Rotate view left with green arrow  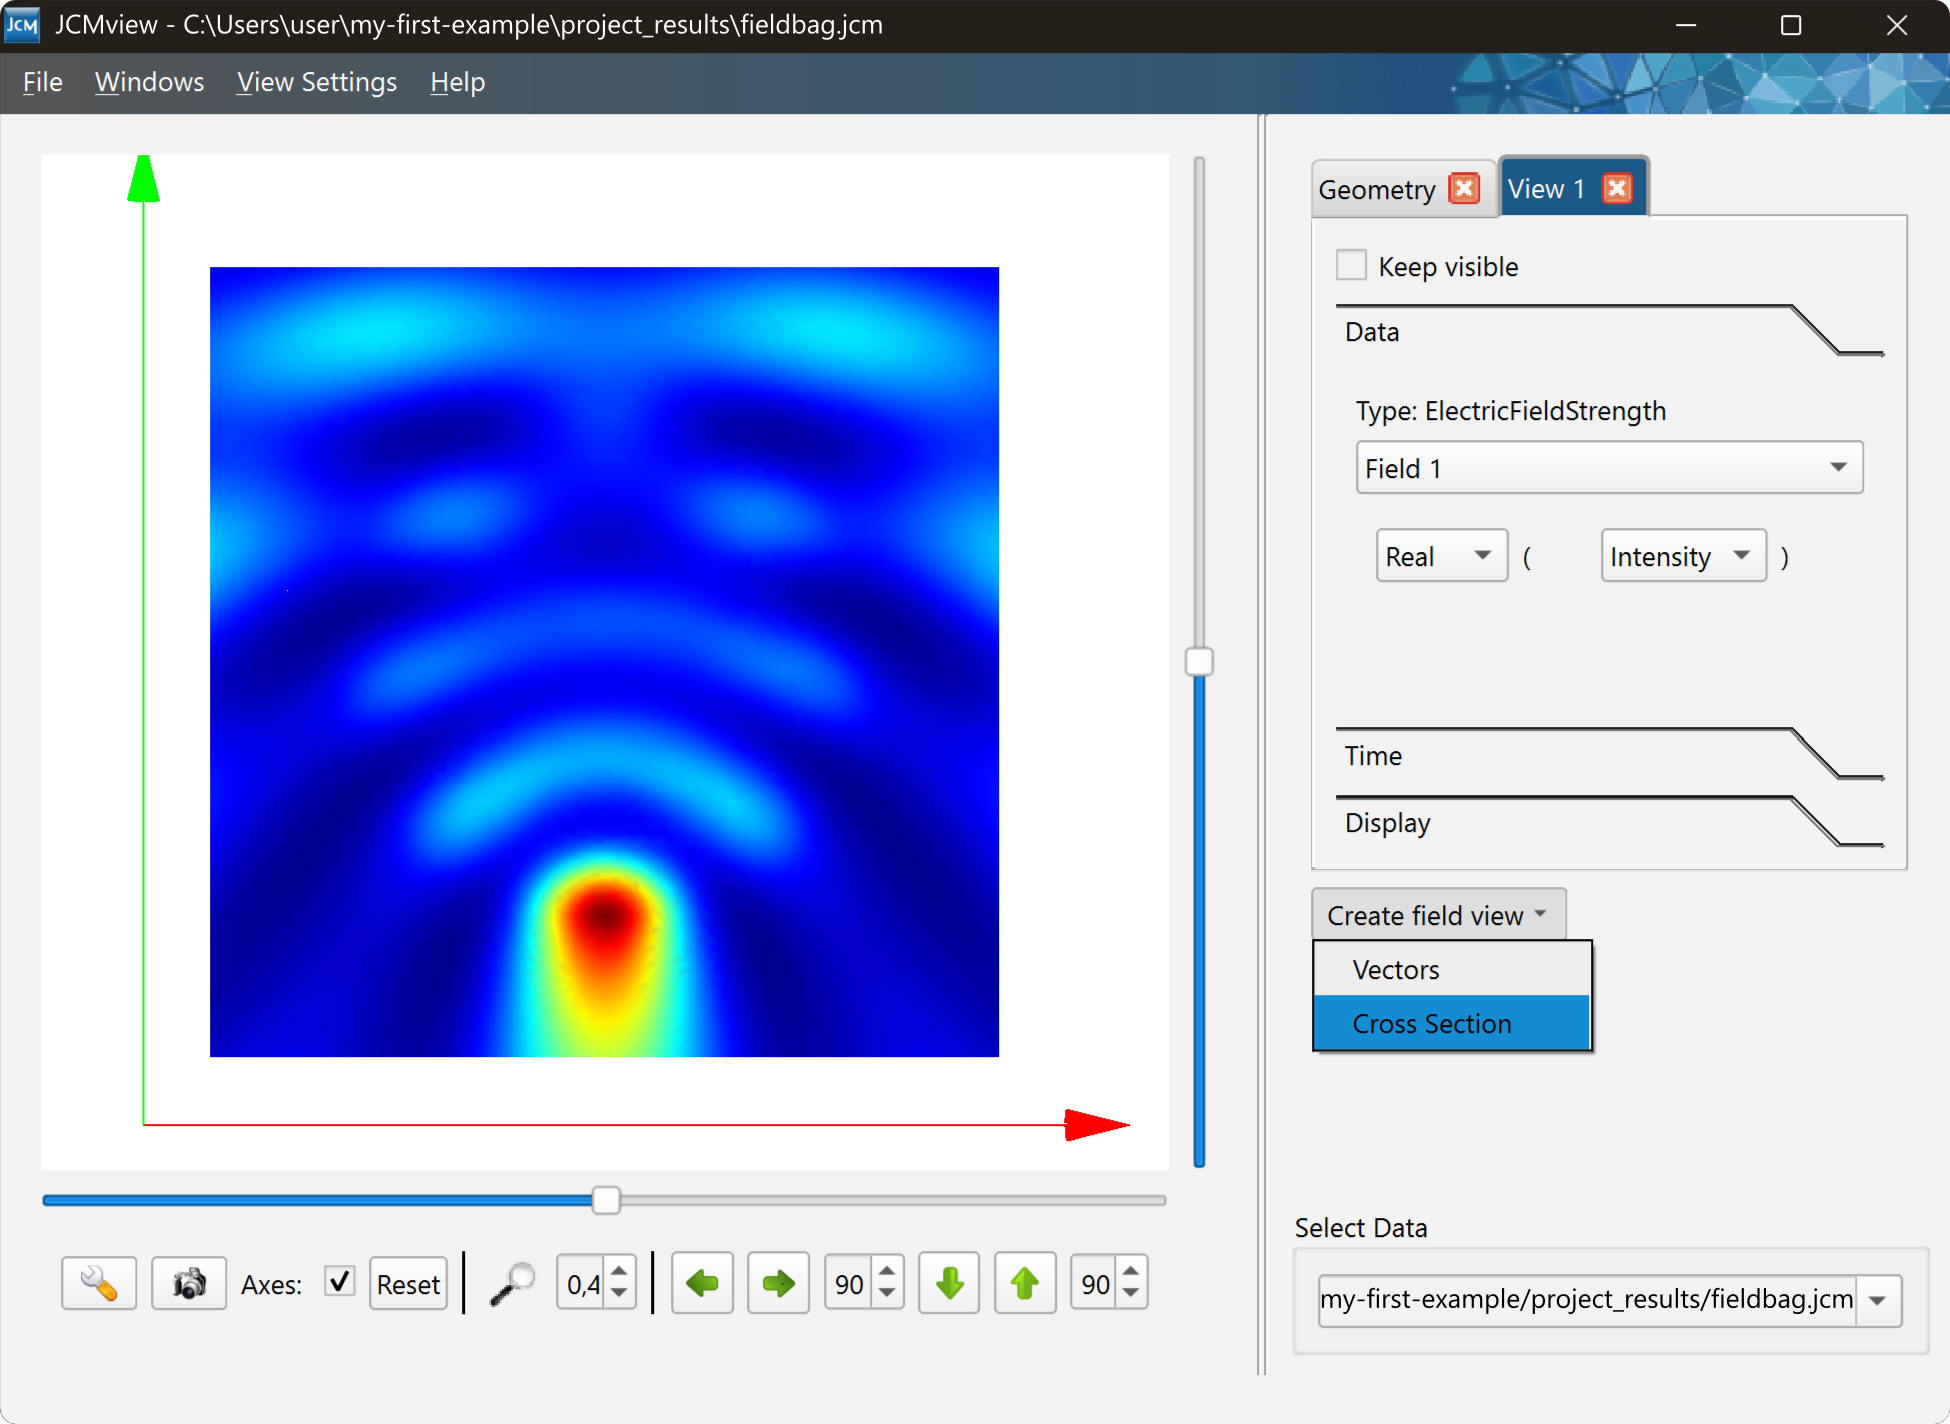point(702,1283)
